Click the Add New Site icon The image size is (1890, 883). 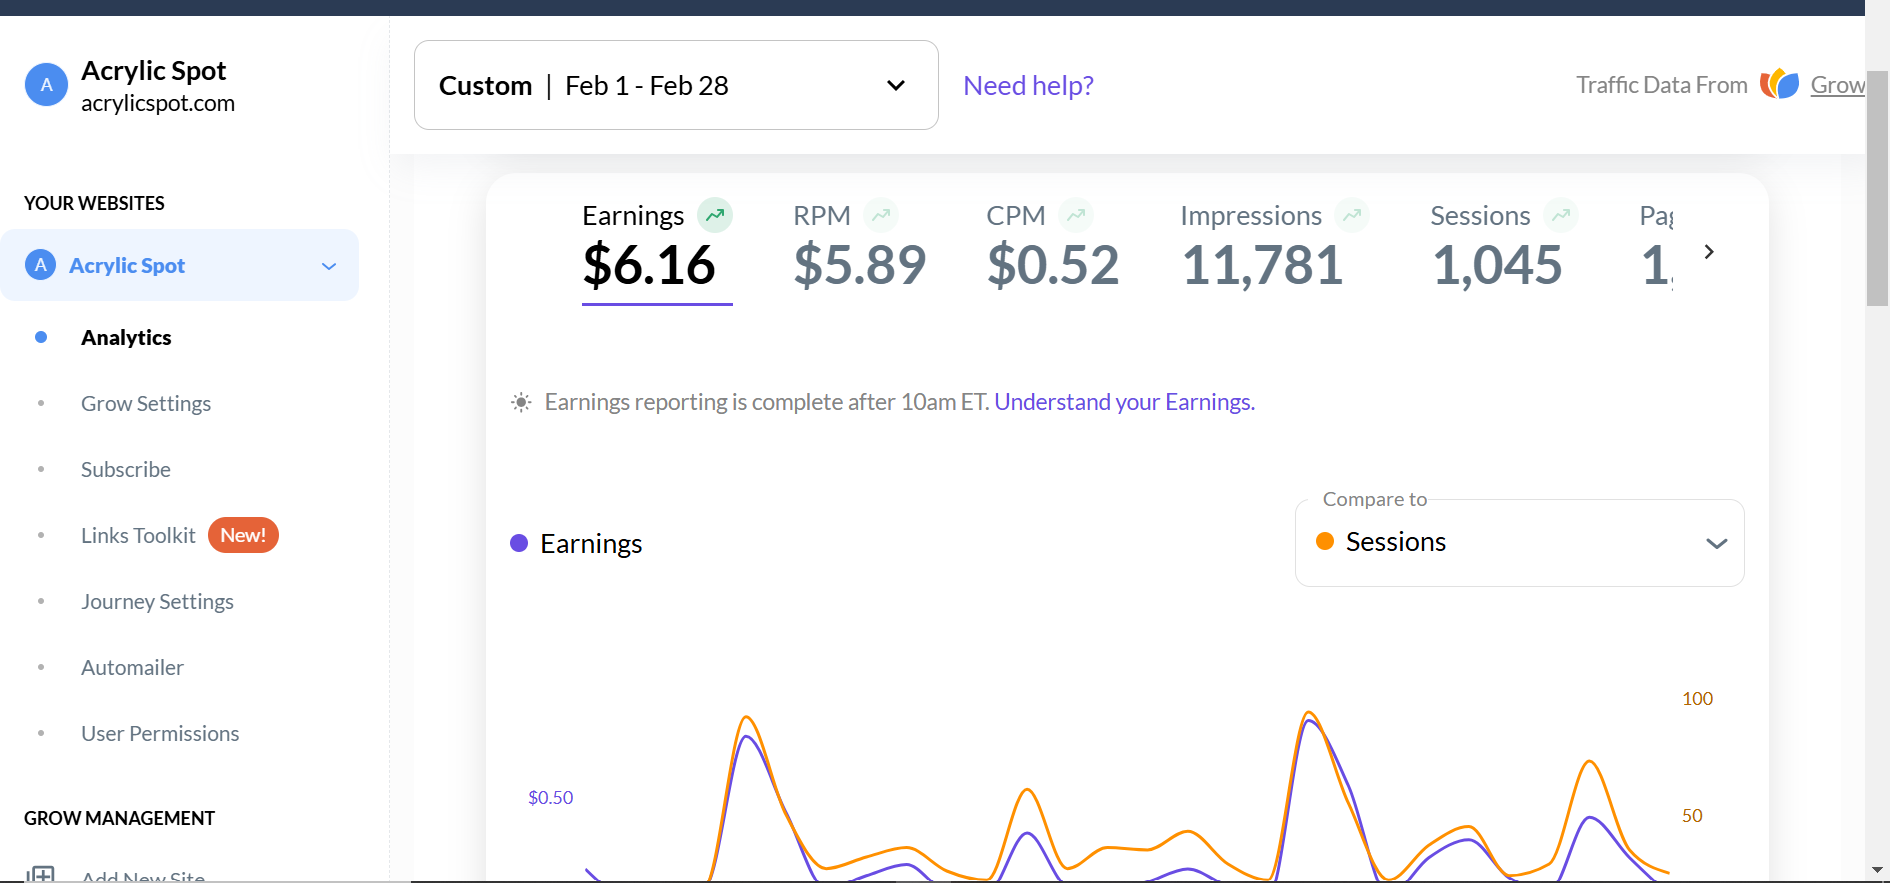pyautogui.click(x=40, y=874)
